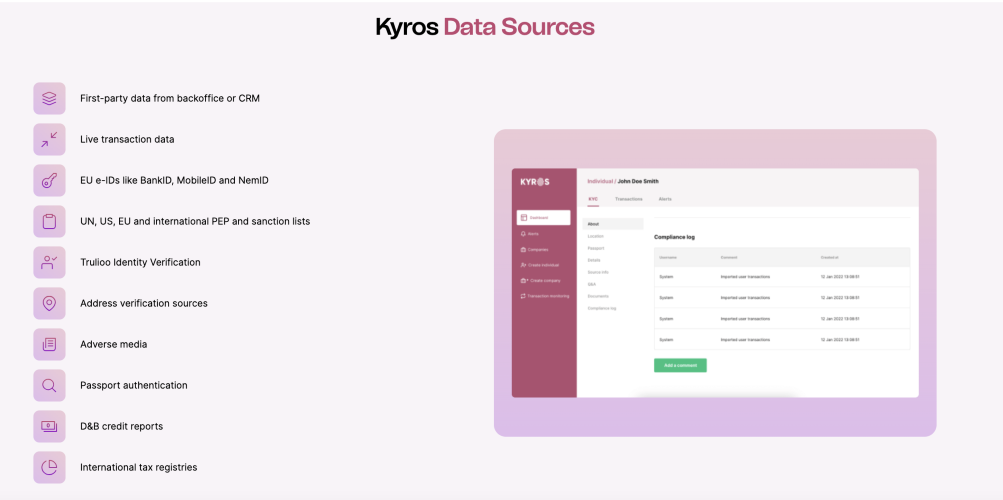This screenshot has width=1003, height=500.
Task: Click the Transaction monitoring arrows icon
Action: click(x=523, y=295)
